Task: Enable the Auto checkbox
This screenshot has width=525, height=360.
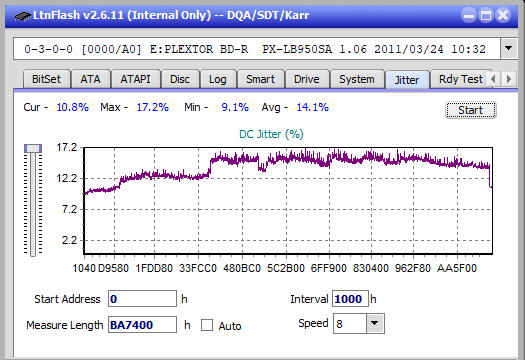Action: (x=207, y=325)
